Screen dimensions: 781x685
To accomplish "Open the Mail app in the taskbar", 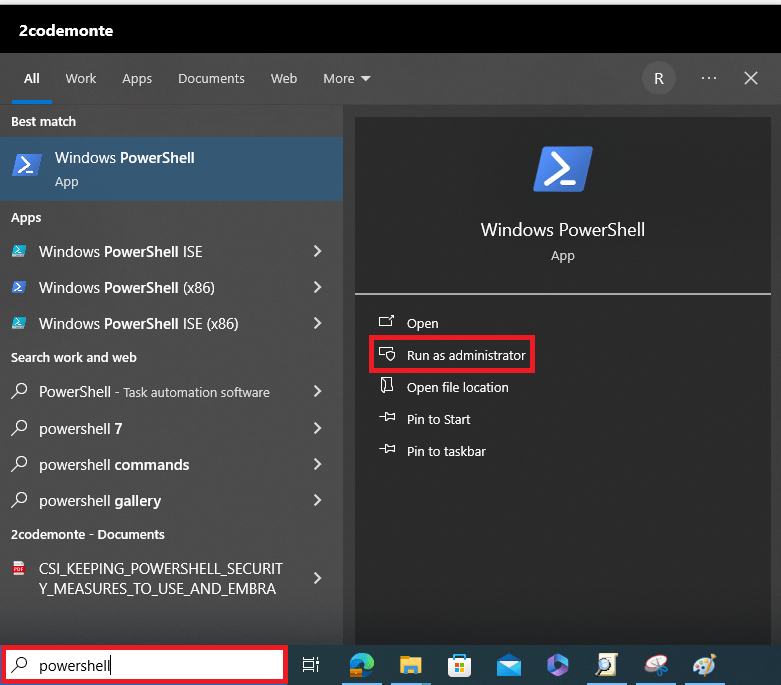I will tap(509, 664).
